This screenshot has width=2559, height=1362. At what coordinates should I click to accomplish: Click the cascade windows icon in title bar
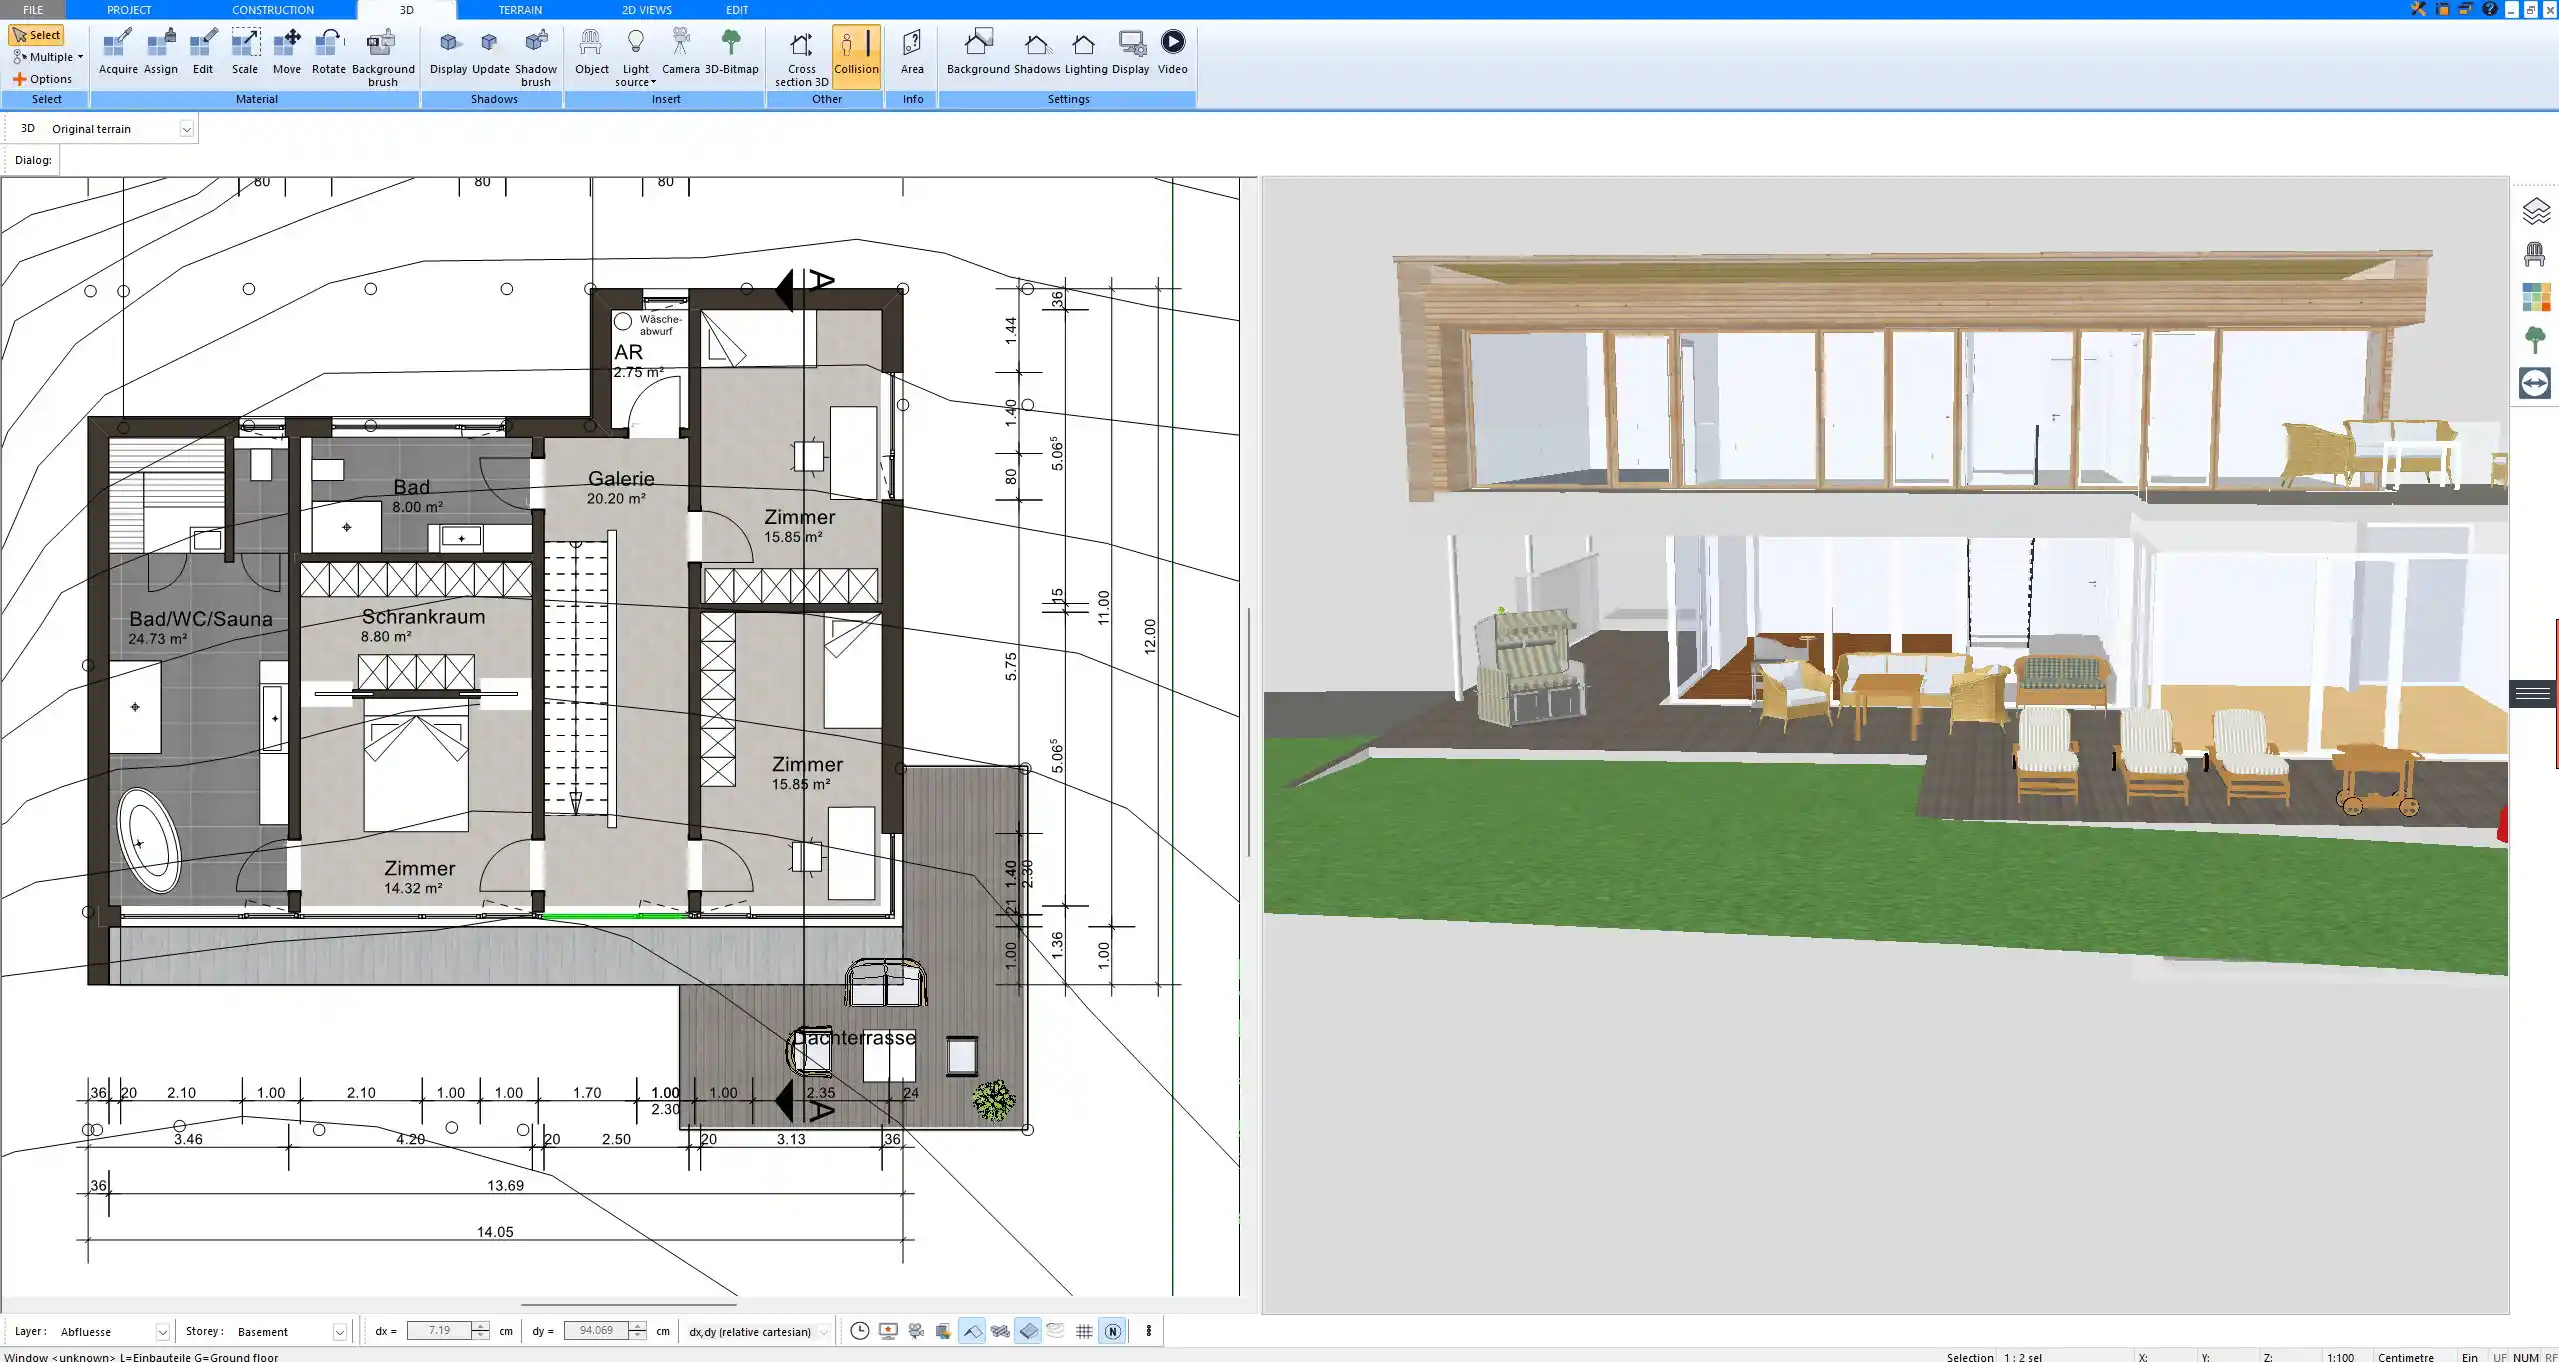[2466, 9]
